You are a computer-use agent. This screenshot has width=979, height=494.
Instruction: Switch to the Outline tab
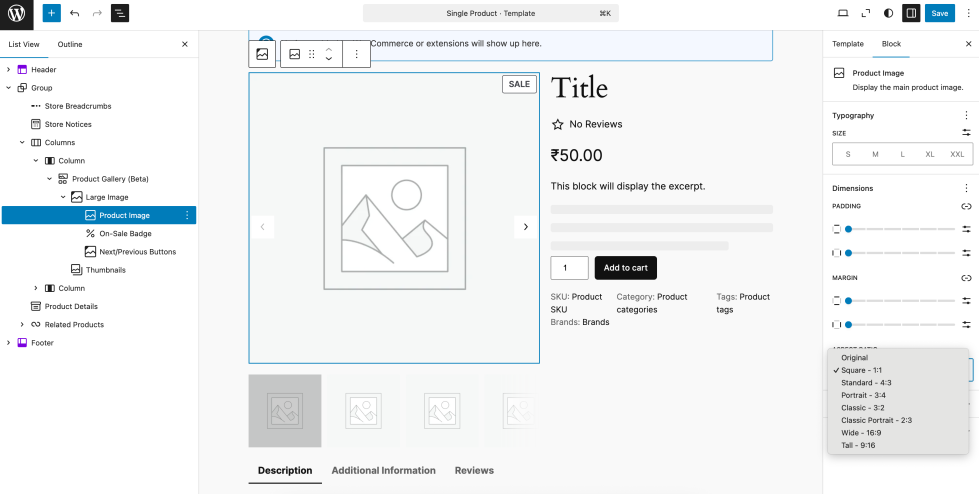click(70, 44)
